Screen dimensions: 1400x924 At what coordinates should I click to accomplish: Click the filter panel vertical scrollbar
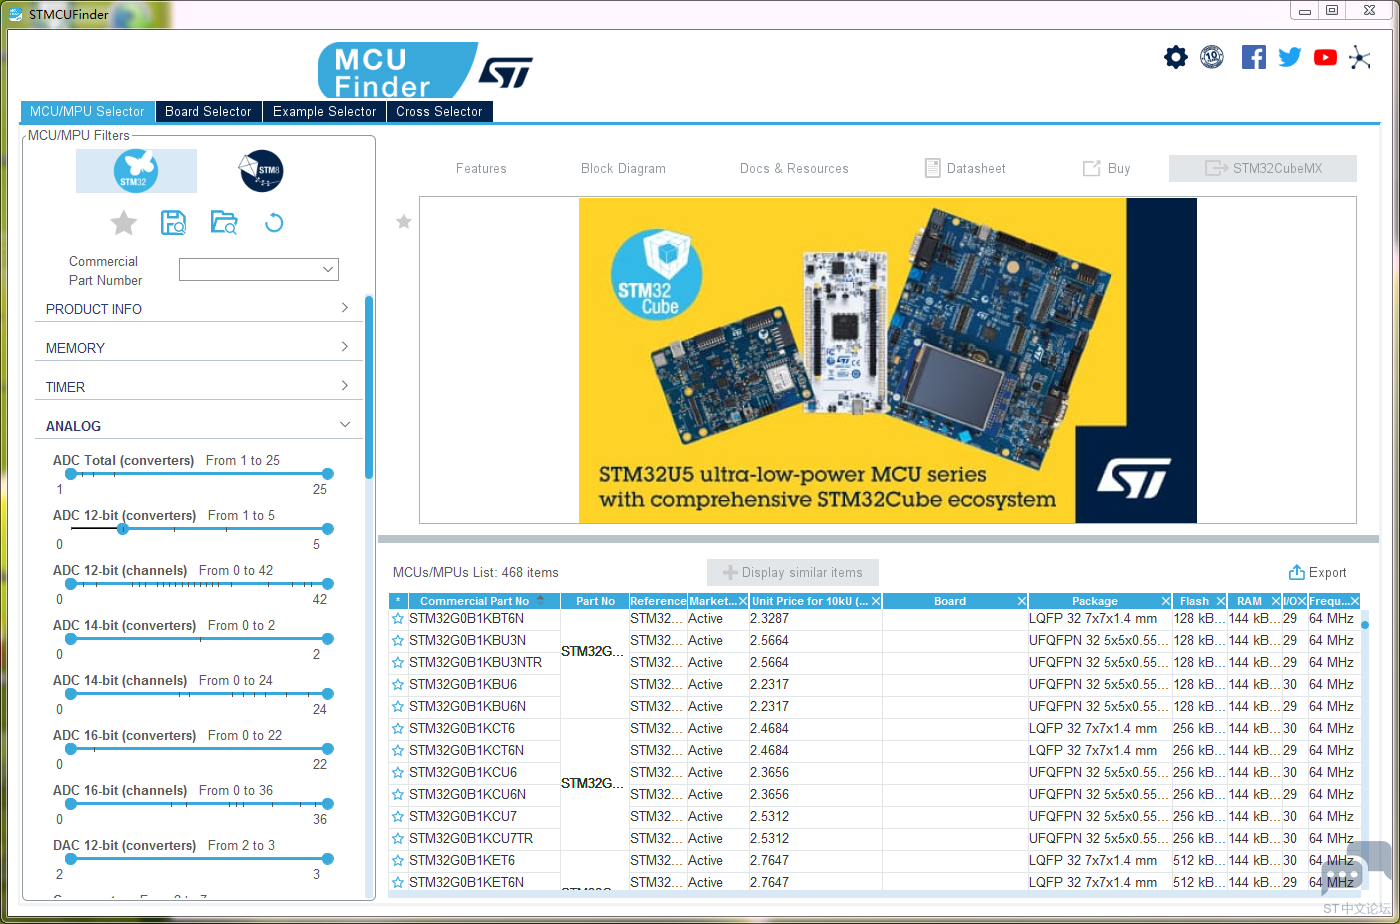point(369,387)
